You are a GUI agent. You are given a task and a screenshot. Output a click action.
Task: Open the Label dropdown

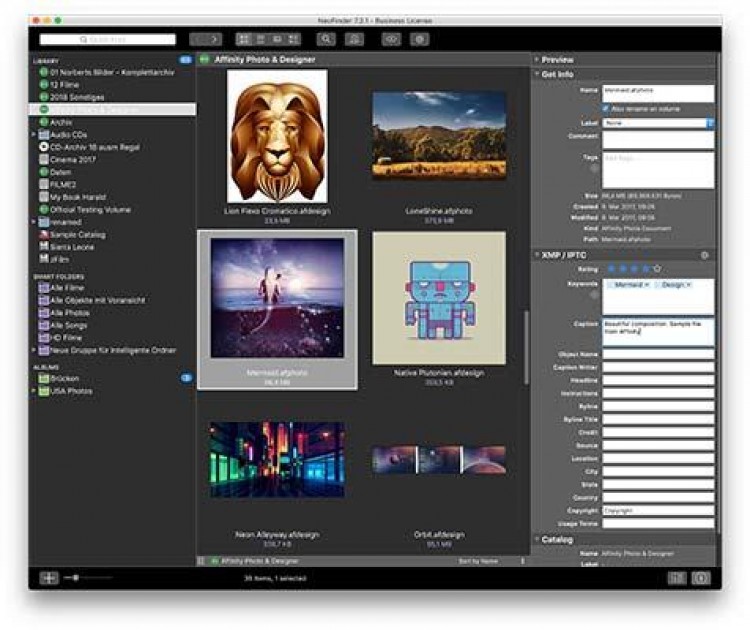[658, 123]
